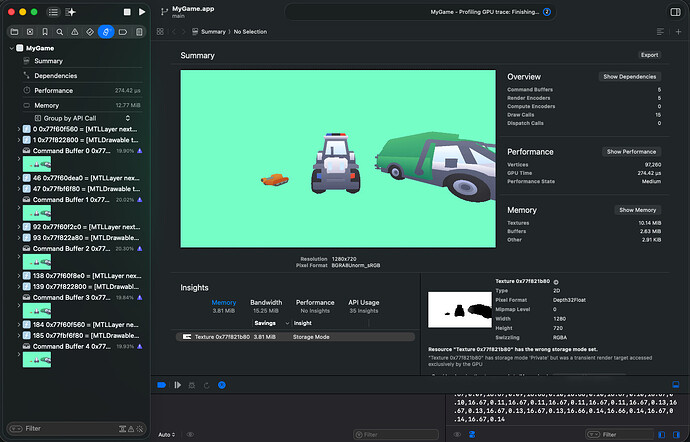
Task: Select the Find navigator magnifier icon
Action: (59, 32)
